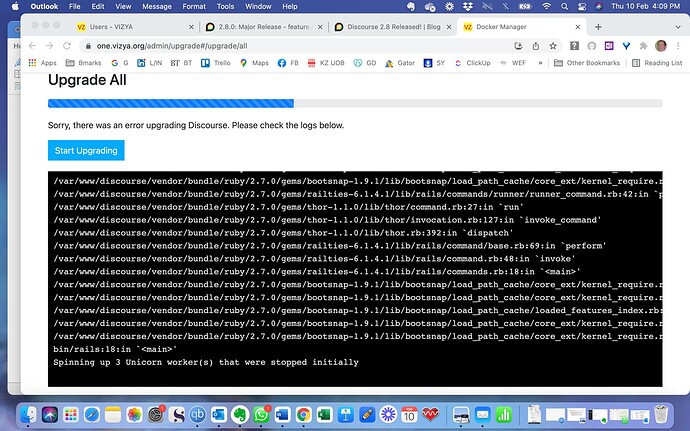690x431 pixels.
Task: Reload the current page
Action: coord(67,46)
